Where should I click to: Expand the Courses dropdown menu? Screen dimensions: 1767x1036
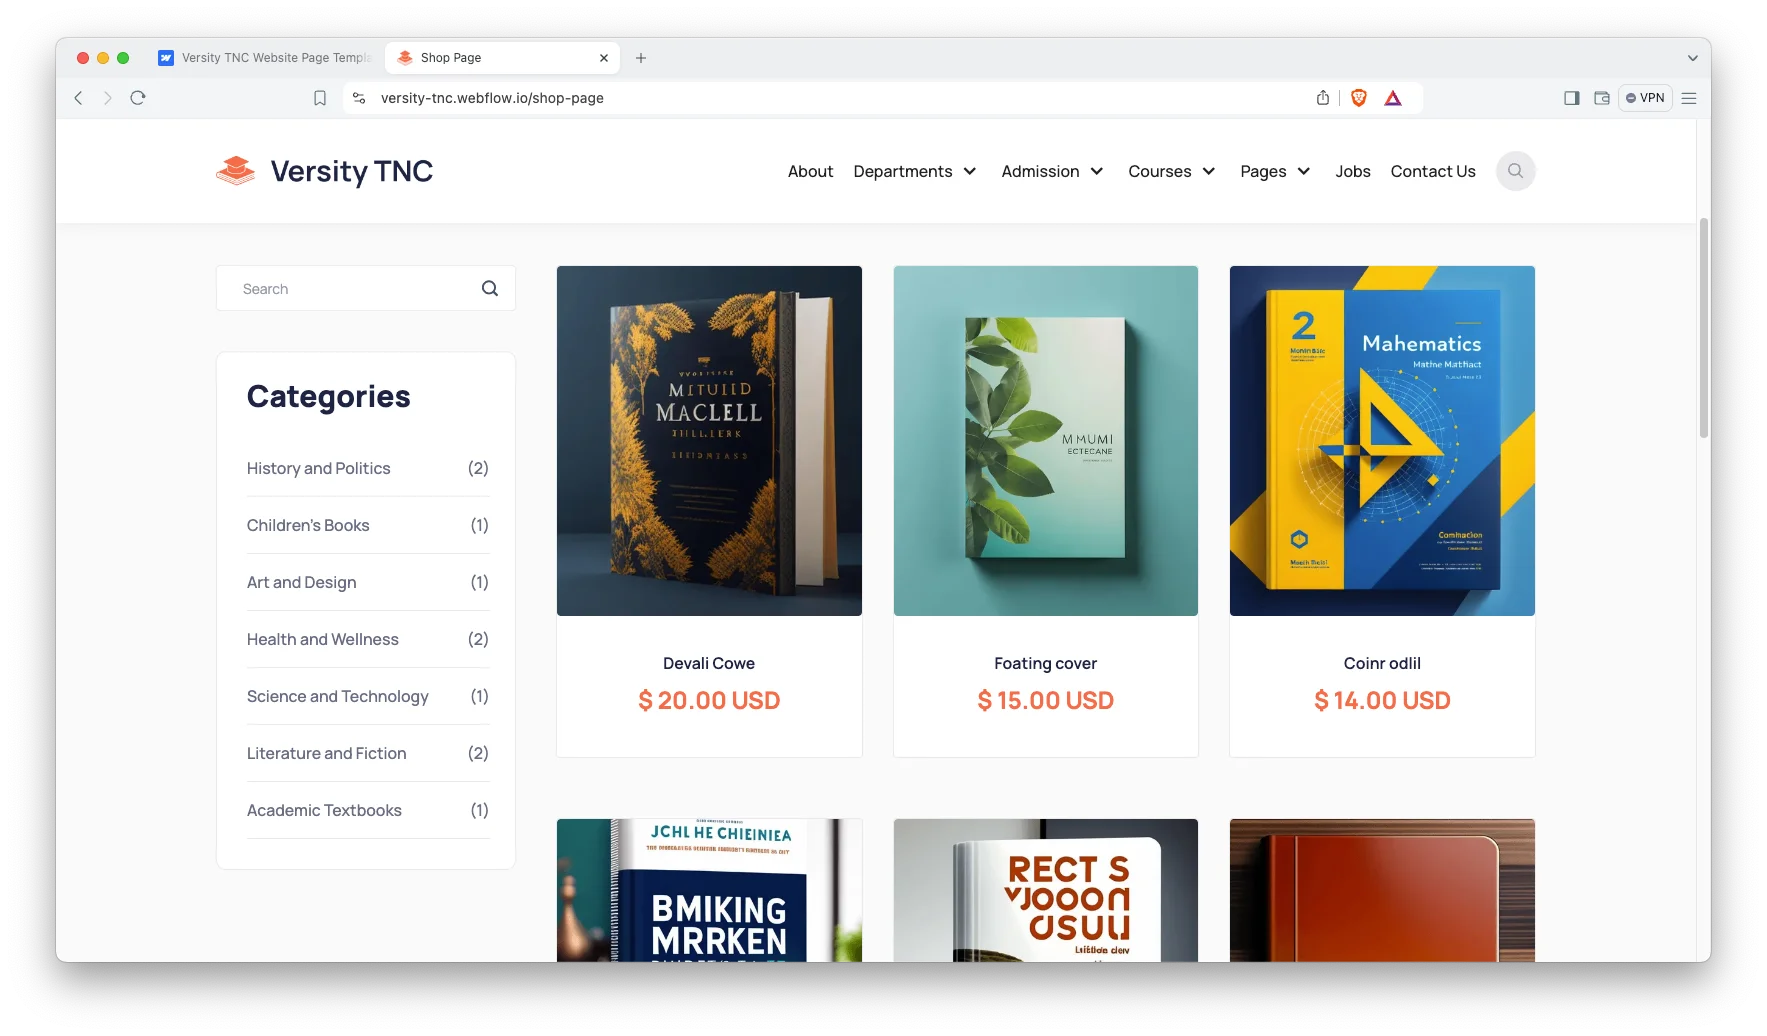pyautogui.click(x=1172, y=171)
